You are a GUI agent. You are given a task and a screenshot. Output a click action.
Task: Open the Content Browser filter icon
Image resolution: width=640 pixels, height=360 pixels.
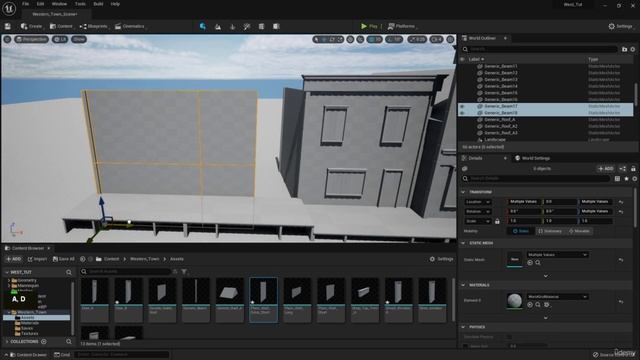pyautogui.click(x=184, y=271)
